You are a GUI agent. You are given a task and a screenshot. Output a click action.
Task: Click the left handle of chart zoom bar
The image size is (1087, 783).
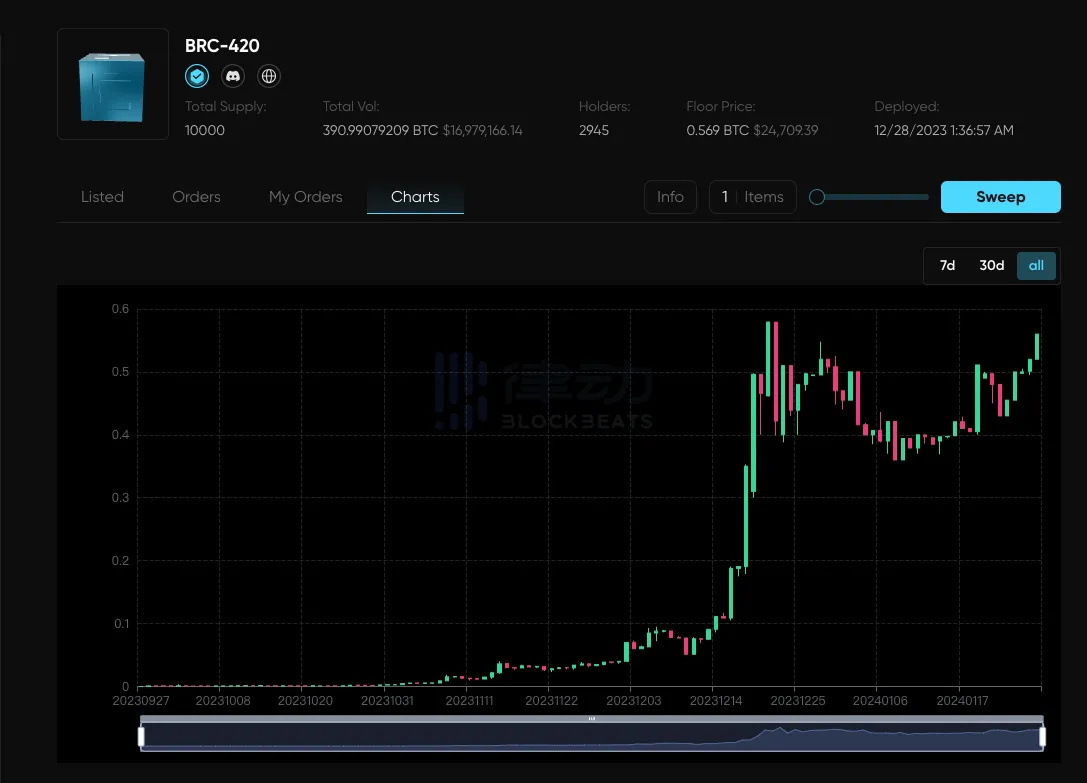(141, 737)
